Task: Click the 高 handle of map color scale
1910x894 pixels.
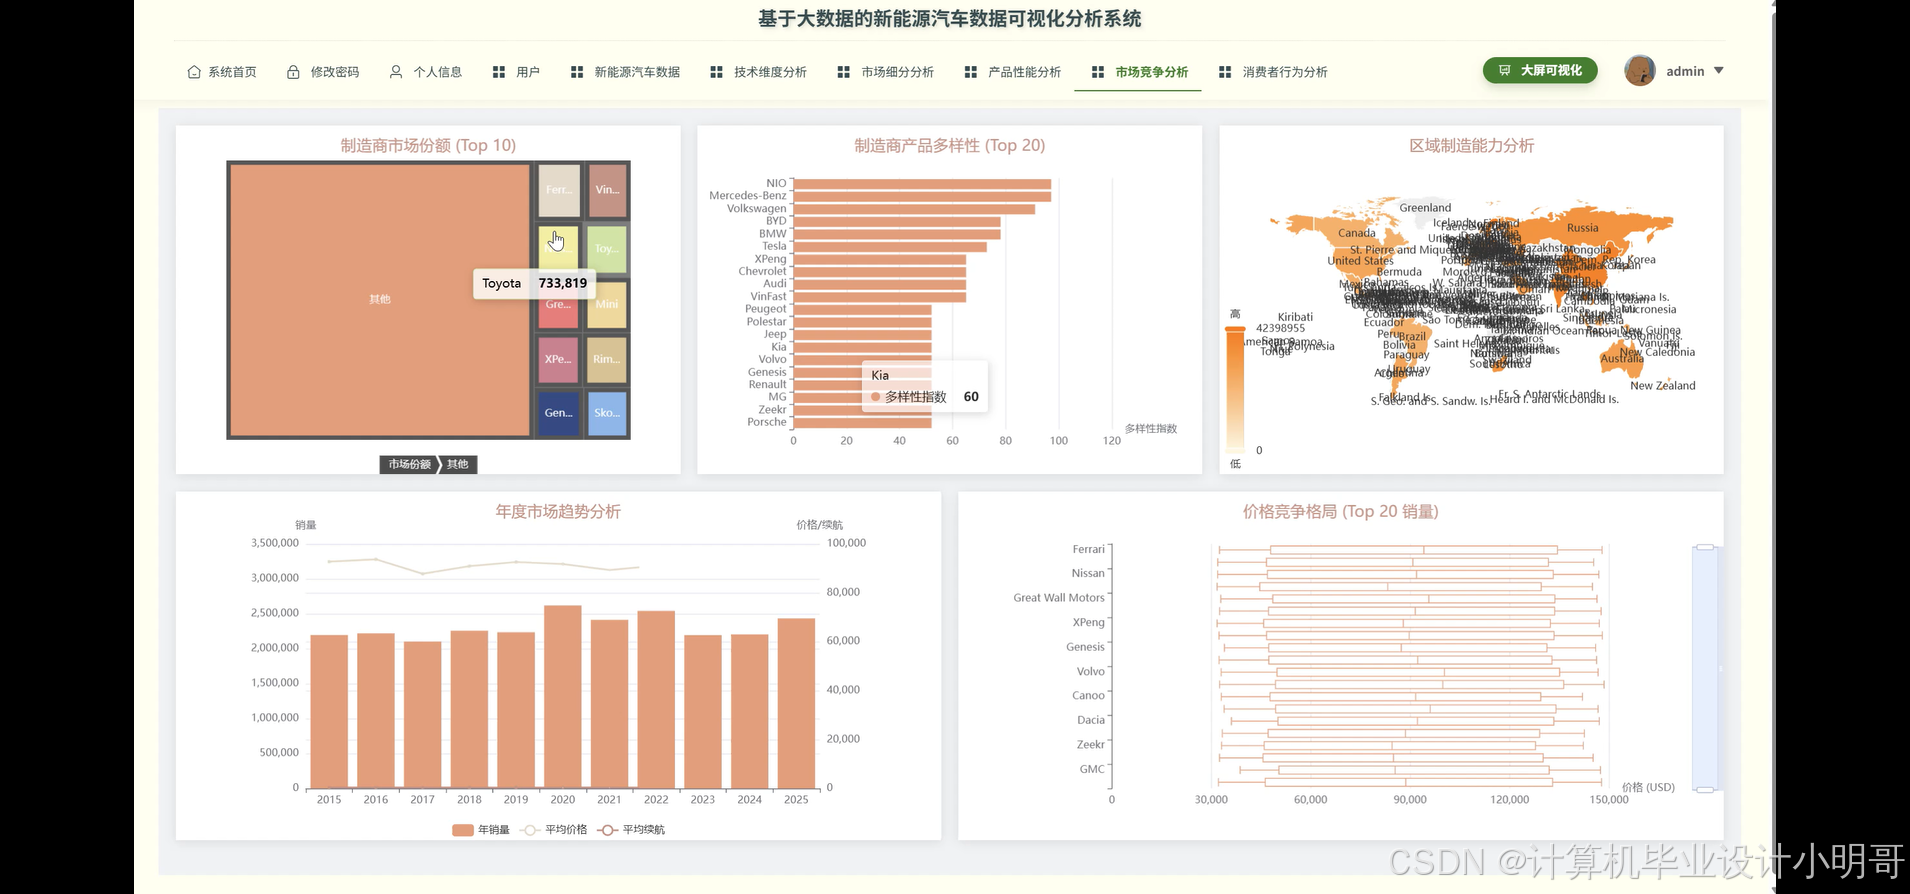Action: click(1235, 331)
